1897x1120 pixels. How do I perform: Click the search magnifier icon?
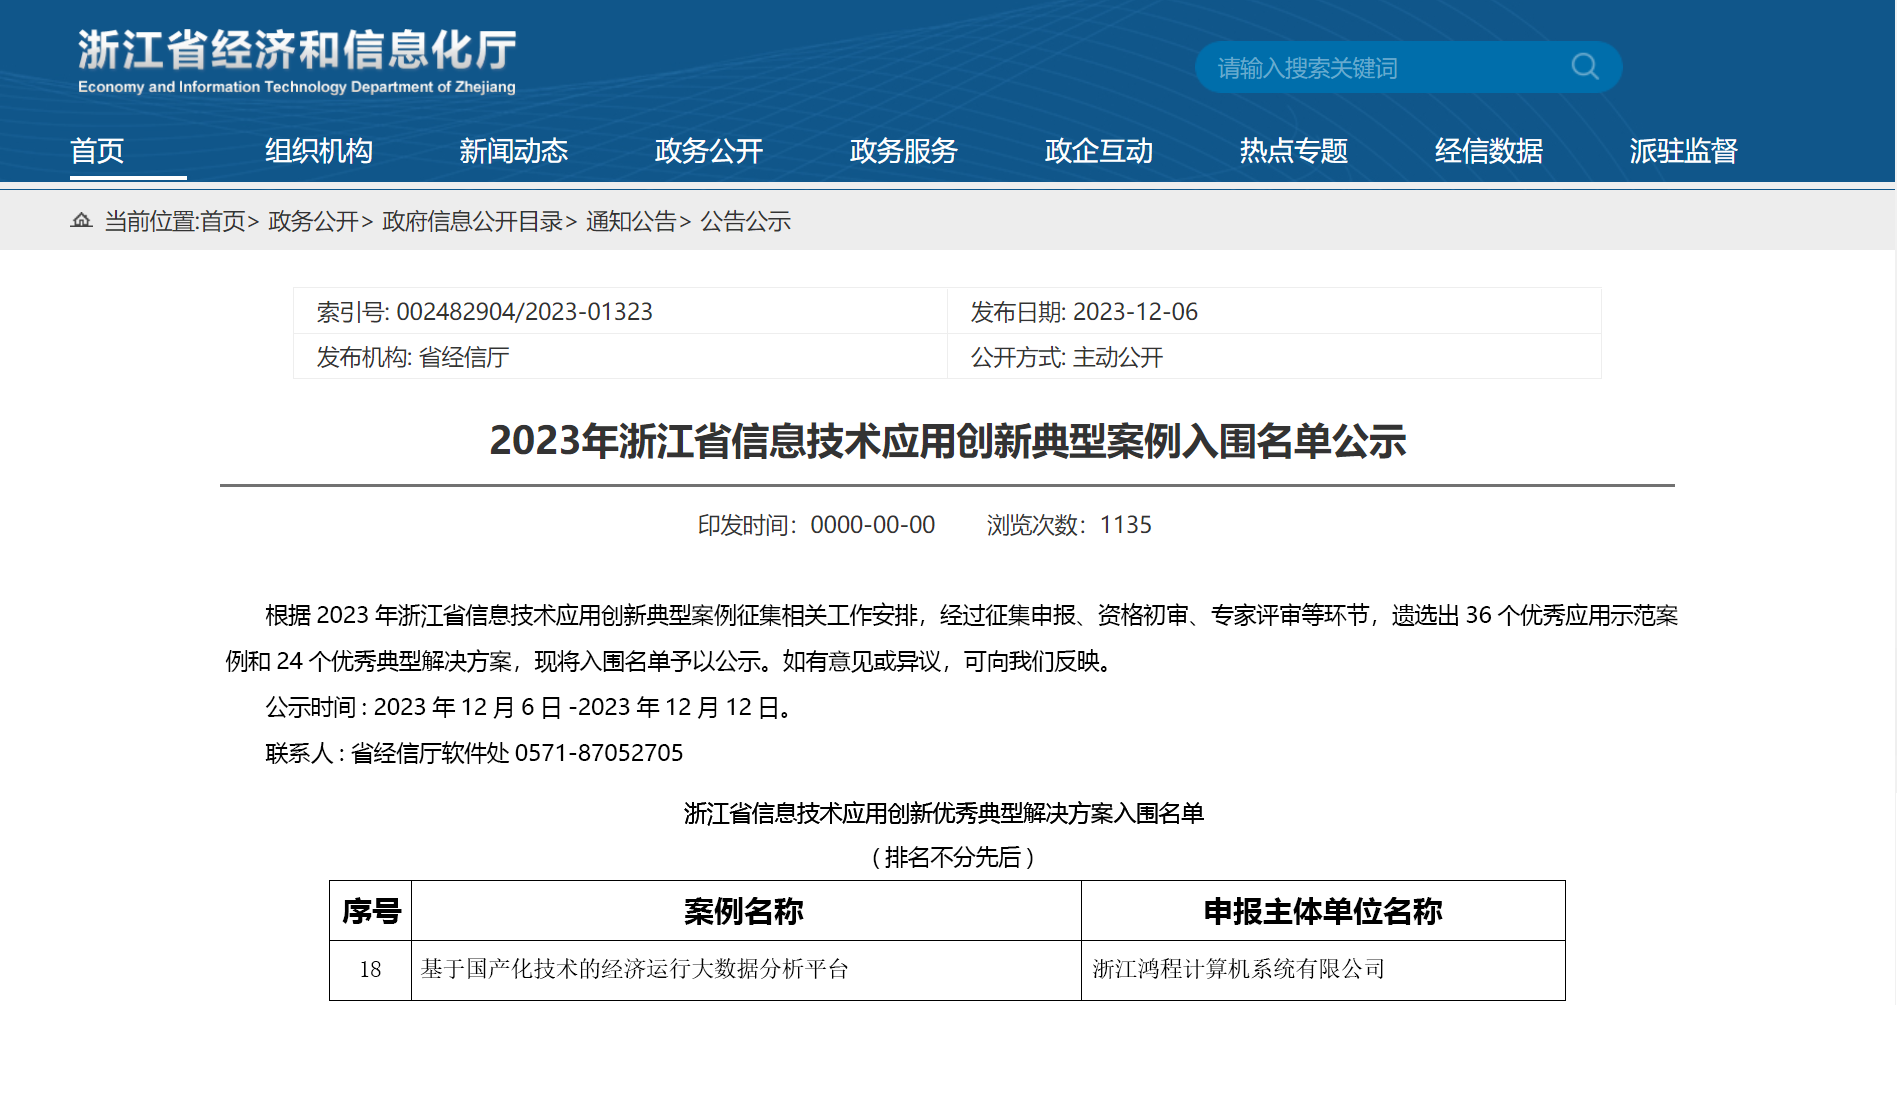1584,67
